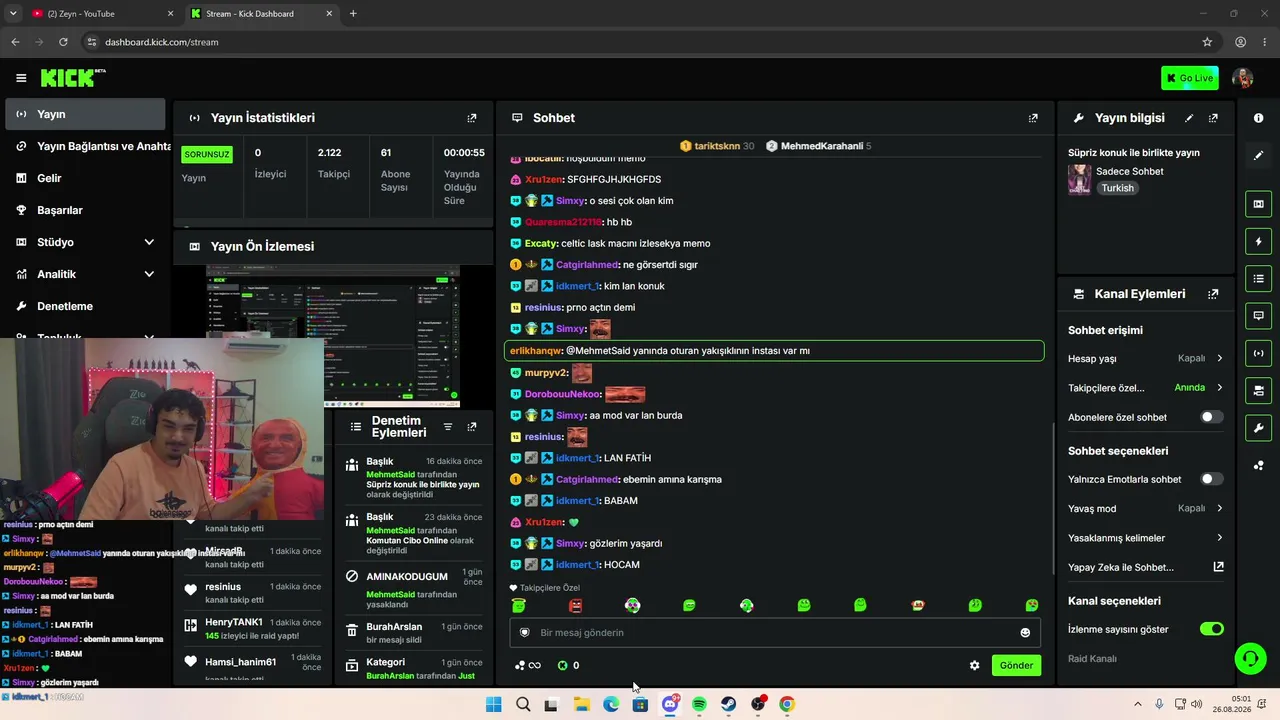Disable İzlenme sayısını göster switch
This screenshot has height=720, width=1280.
(1211, 629)
